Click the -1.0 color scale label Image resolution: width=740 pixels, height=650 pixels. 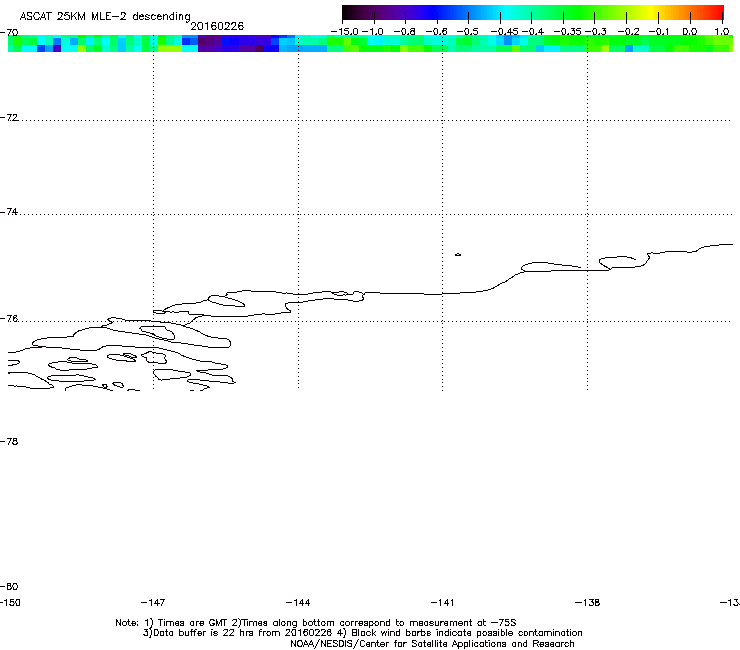pos(373,32)
